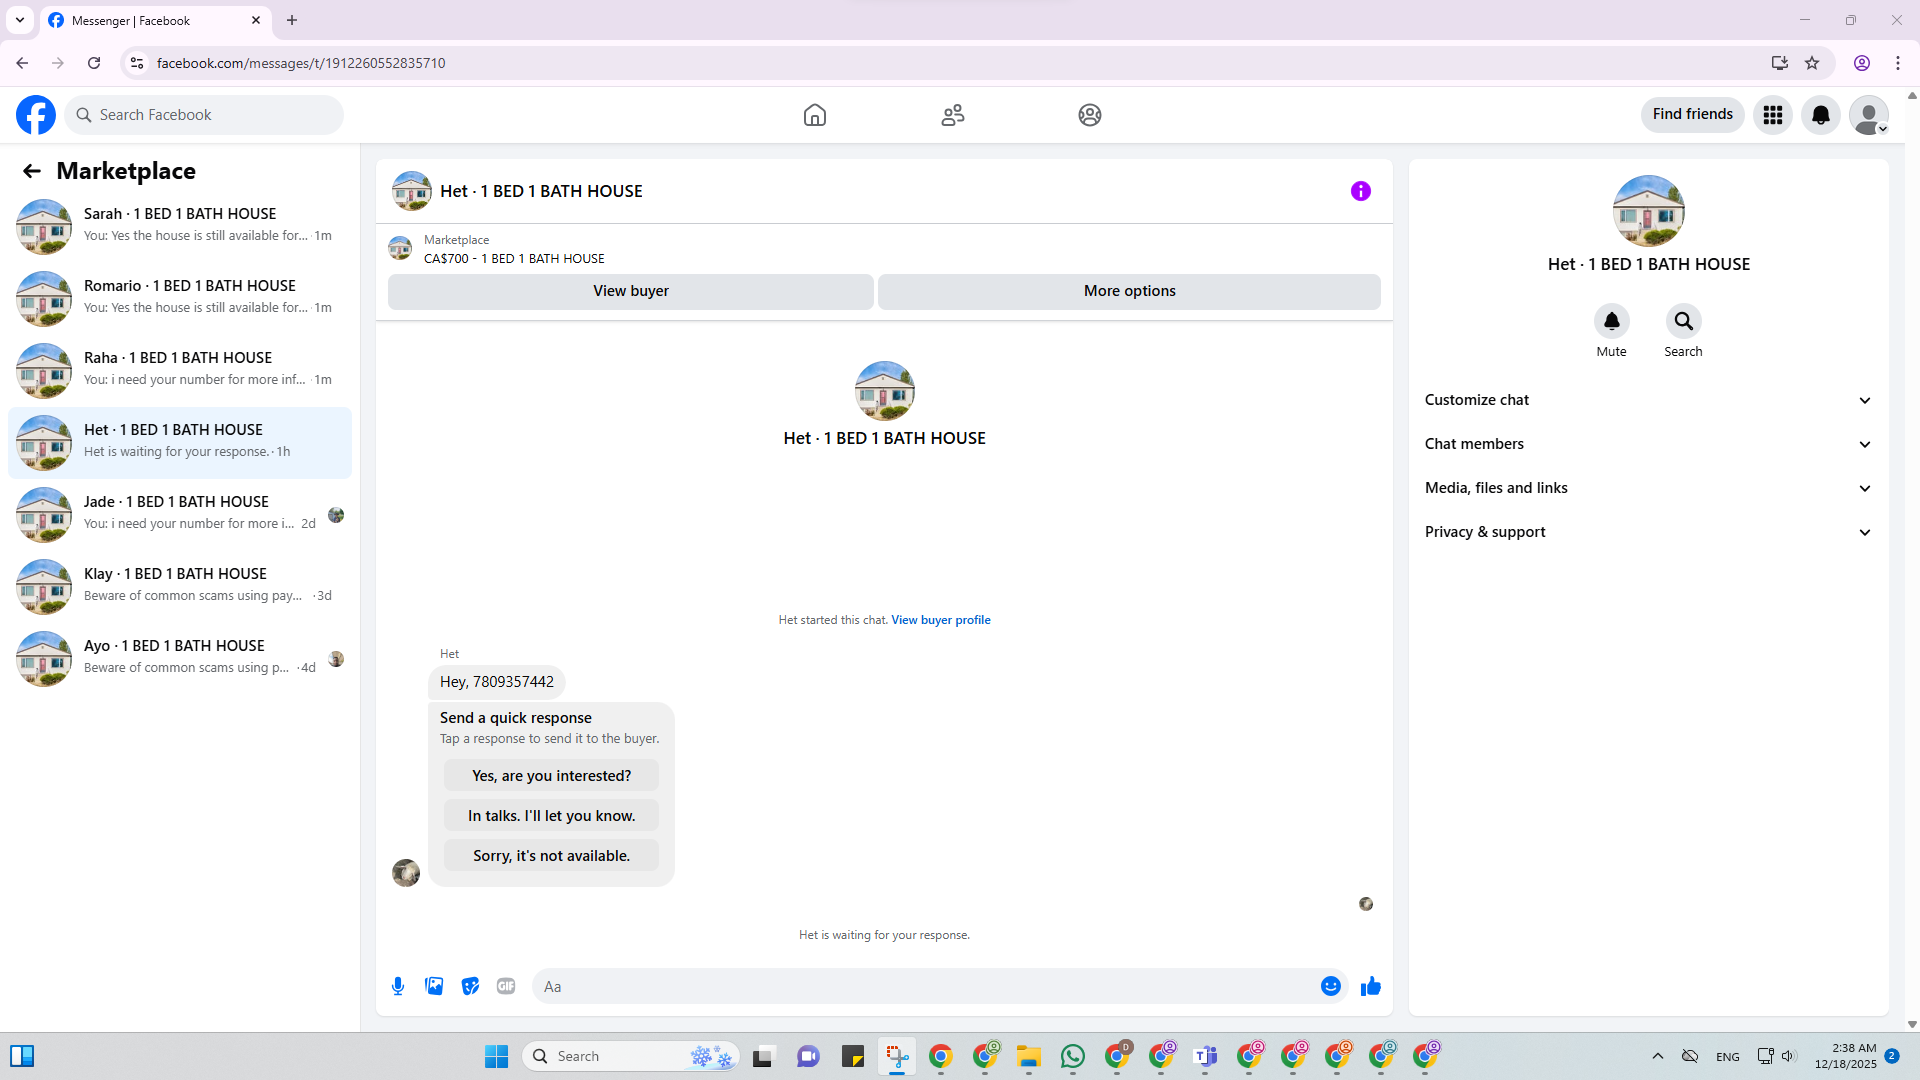
Task: Send a thumbs-up like
Action: click(1370, 986)
